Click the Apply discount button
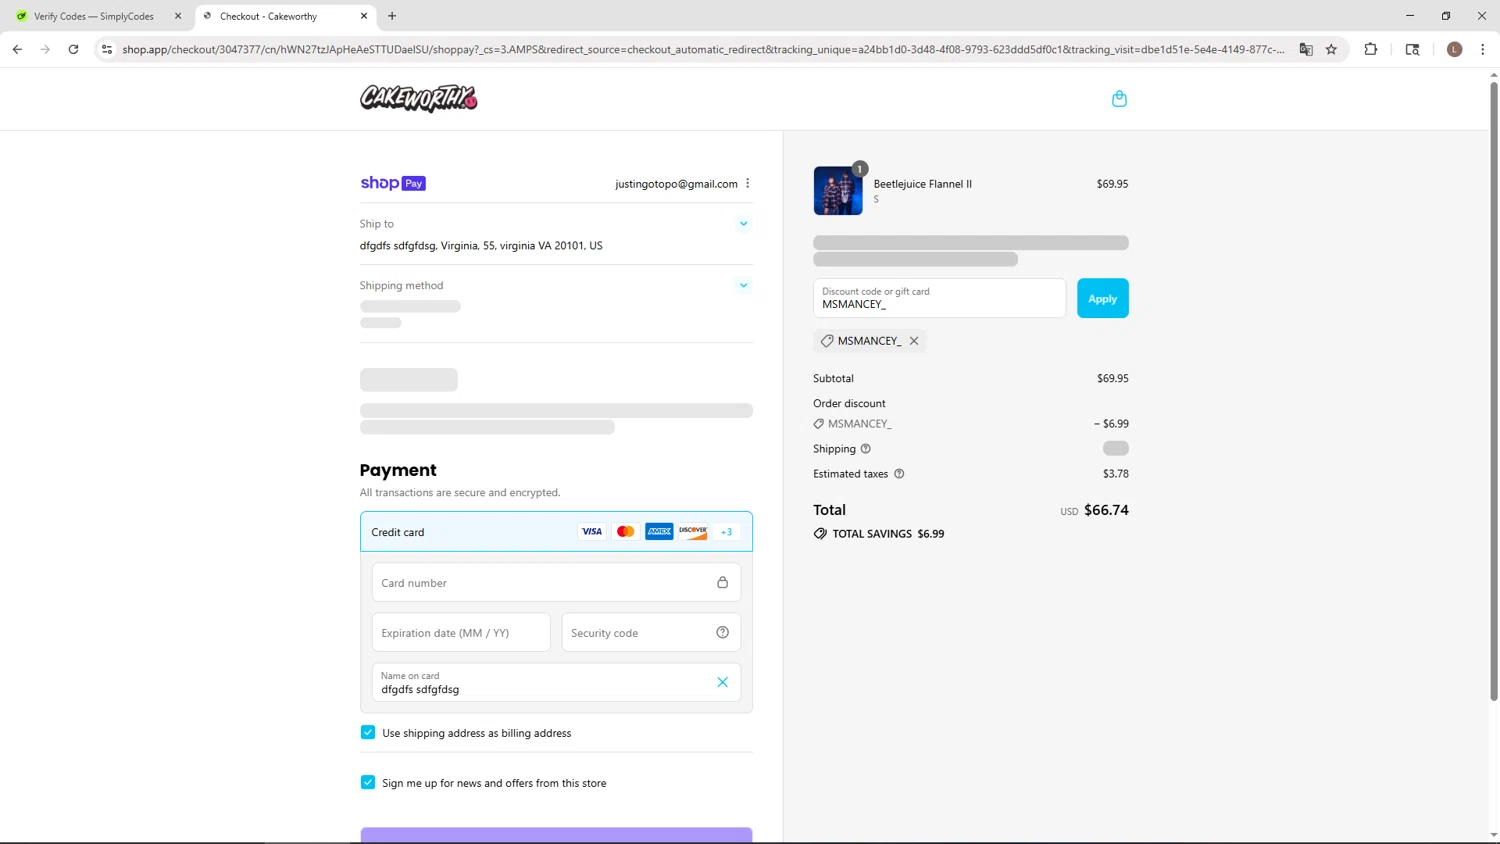This screenshot has height=844, width=1500. coord(1102,298)
